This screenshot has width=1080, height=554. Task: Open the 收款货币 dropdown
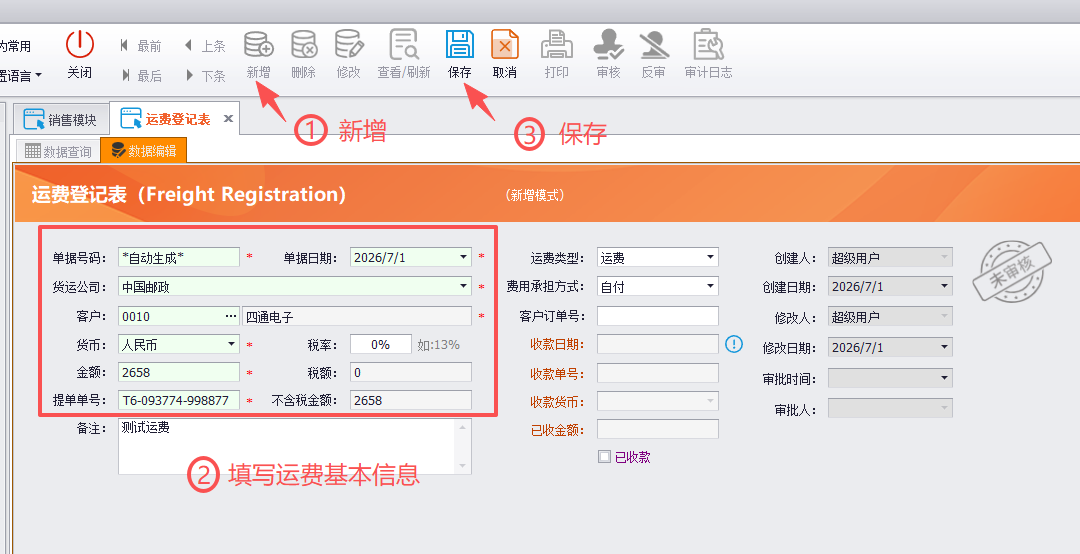coord(710,401)
